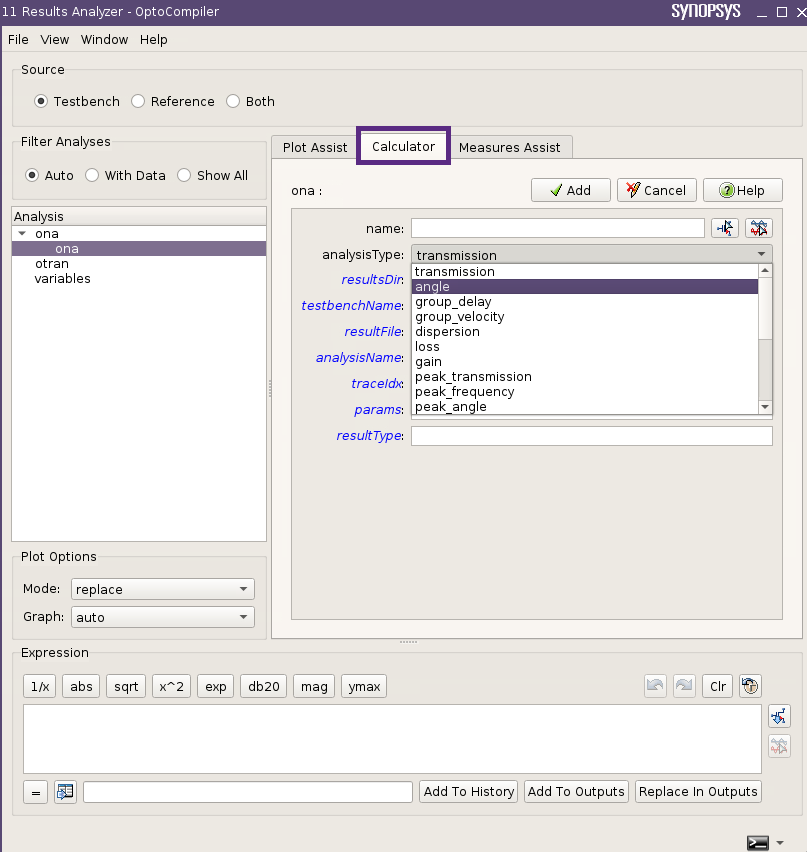Image resolution: width=807 pixels, height=852 pixels.
Task: Apply the x^2 function button
Action: (171, 686)
